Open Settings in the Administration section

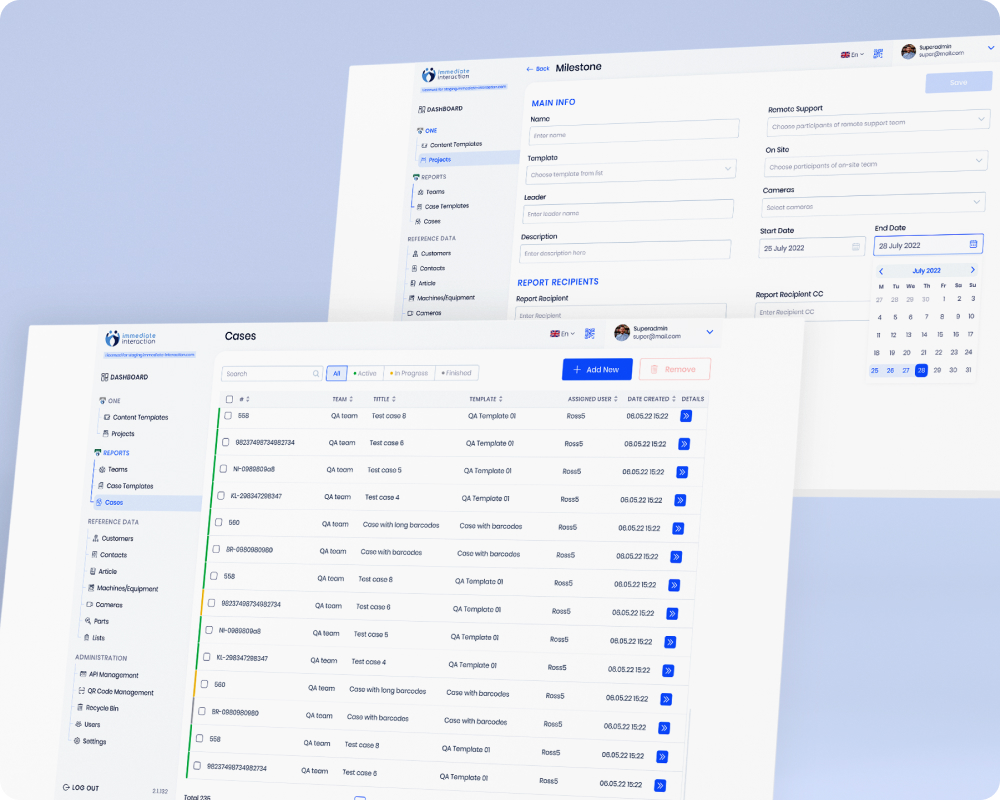click(x=93, y=741)
